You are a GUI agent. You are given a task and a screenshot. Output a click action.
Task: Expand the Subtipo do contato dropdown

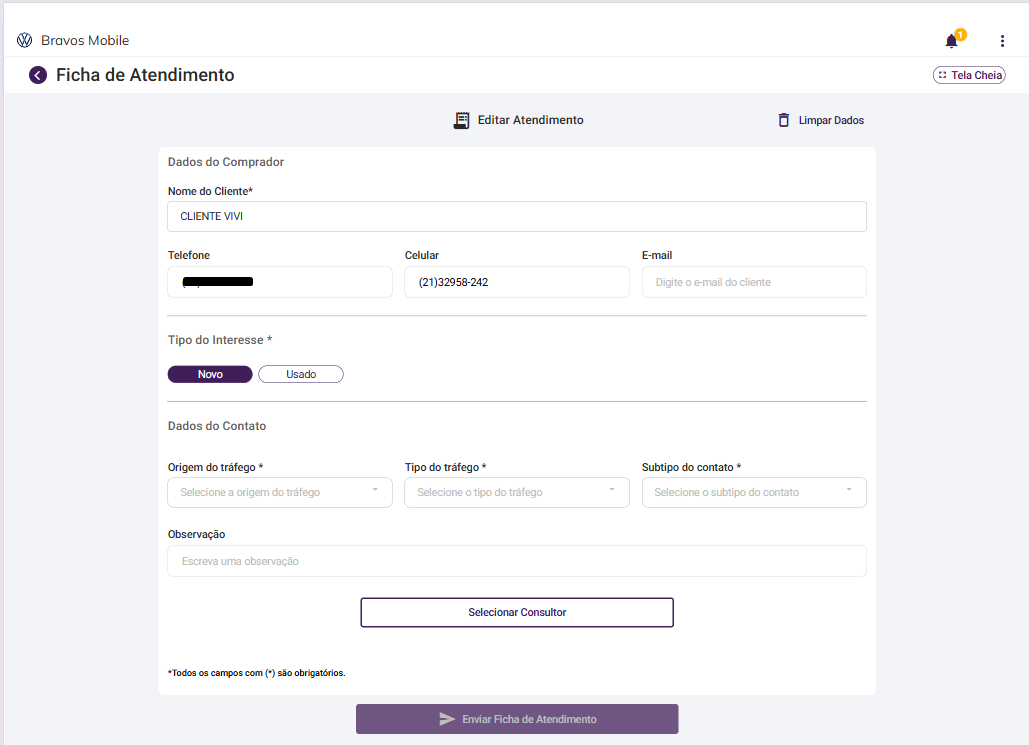(x=754, y=492)
